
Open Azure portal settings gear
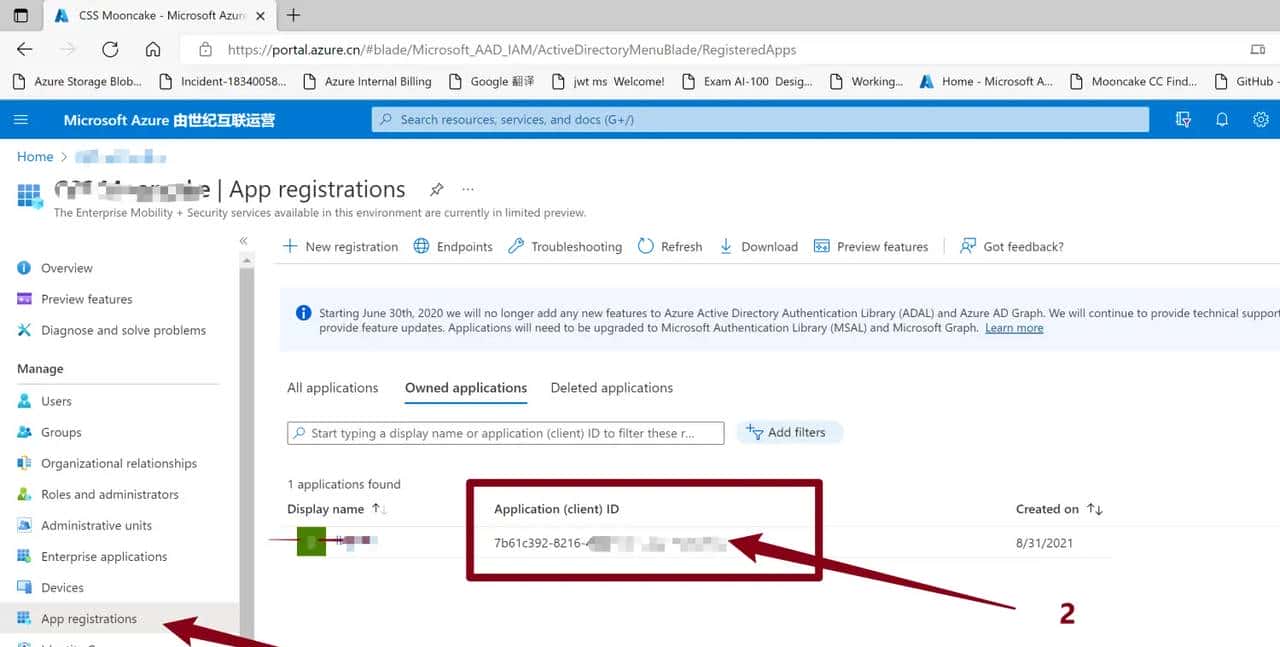pos(1260,119)
